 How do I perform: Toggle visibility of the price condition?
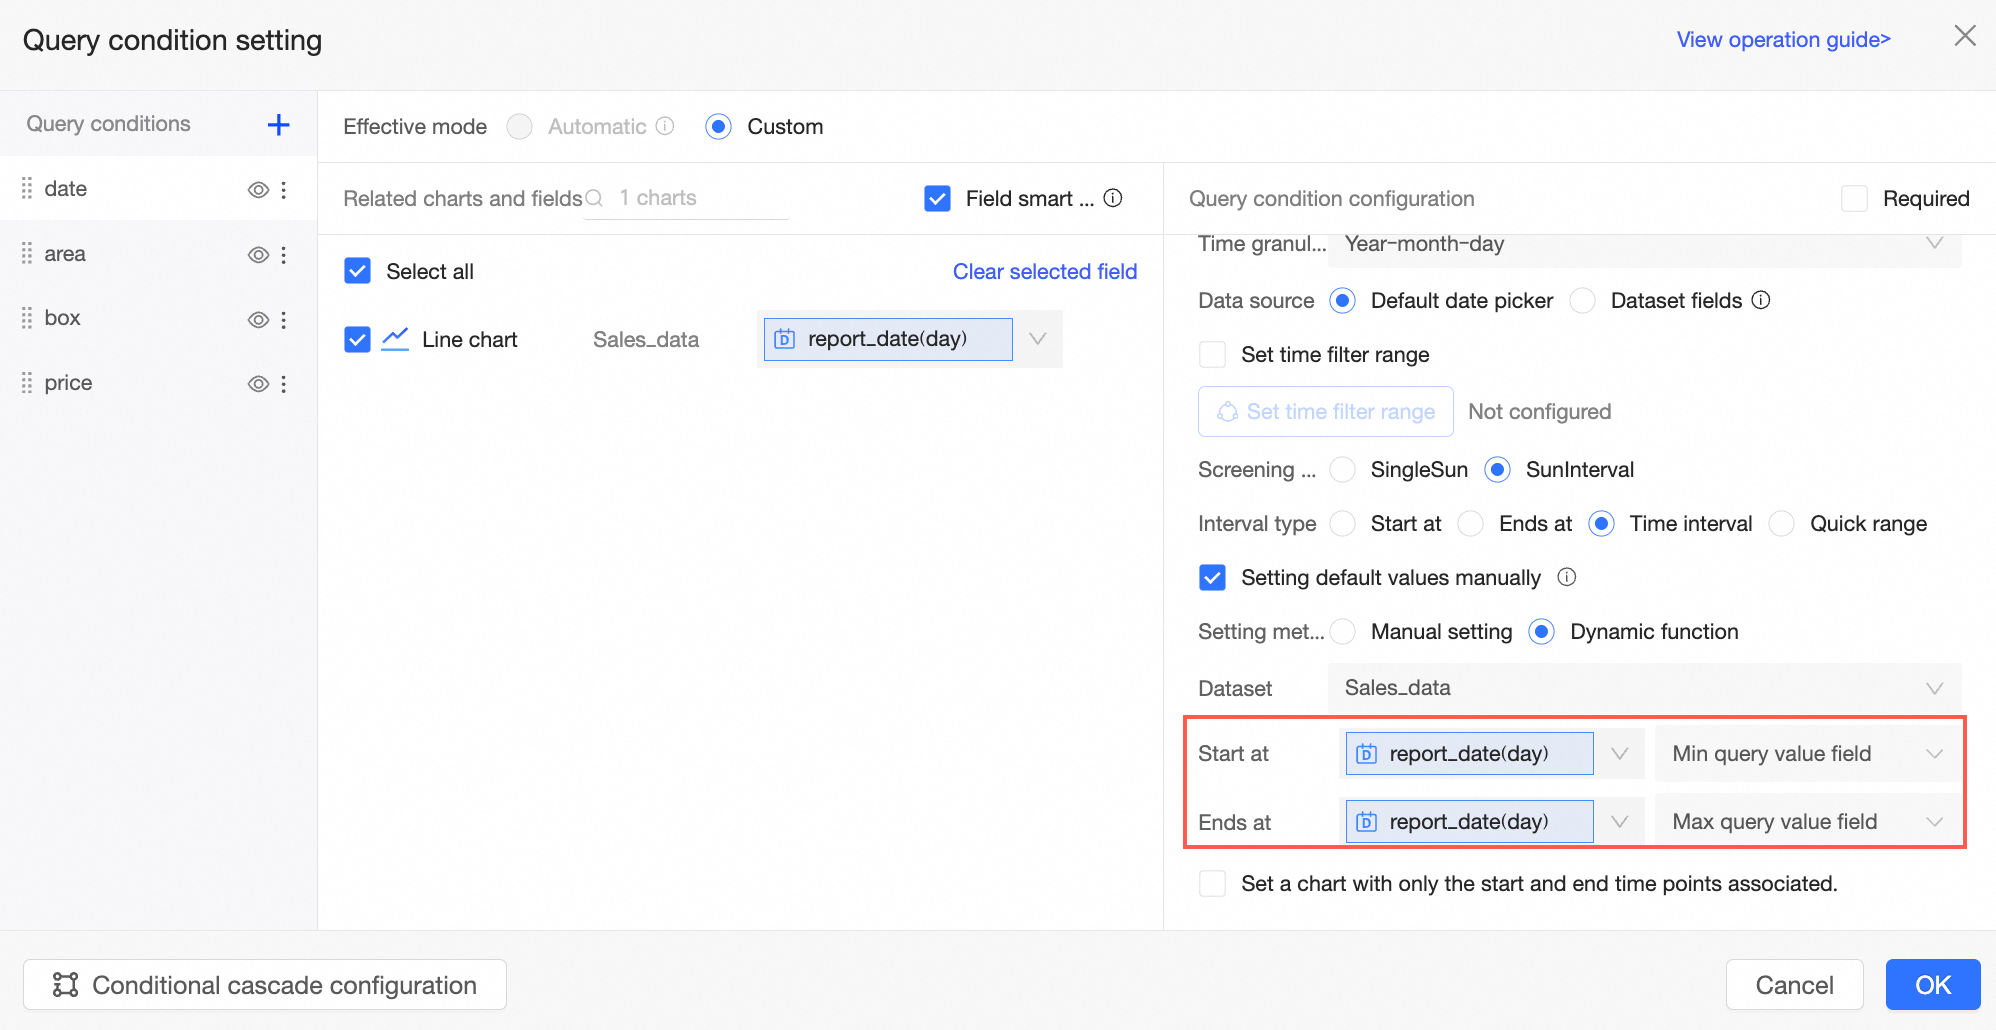point(258,384)
